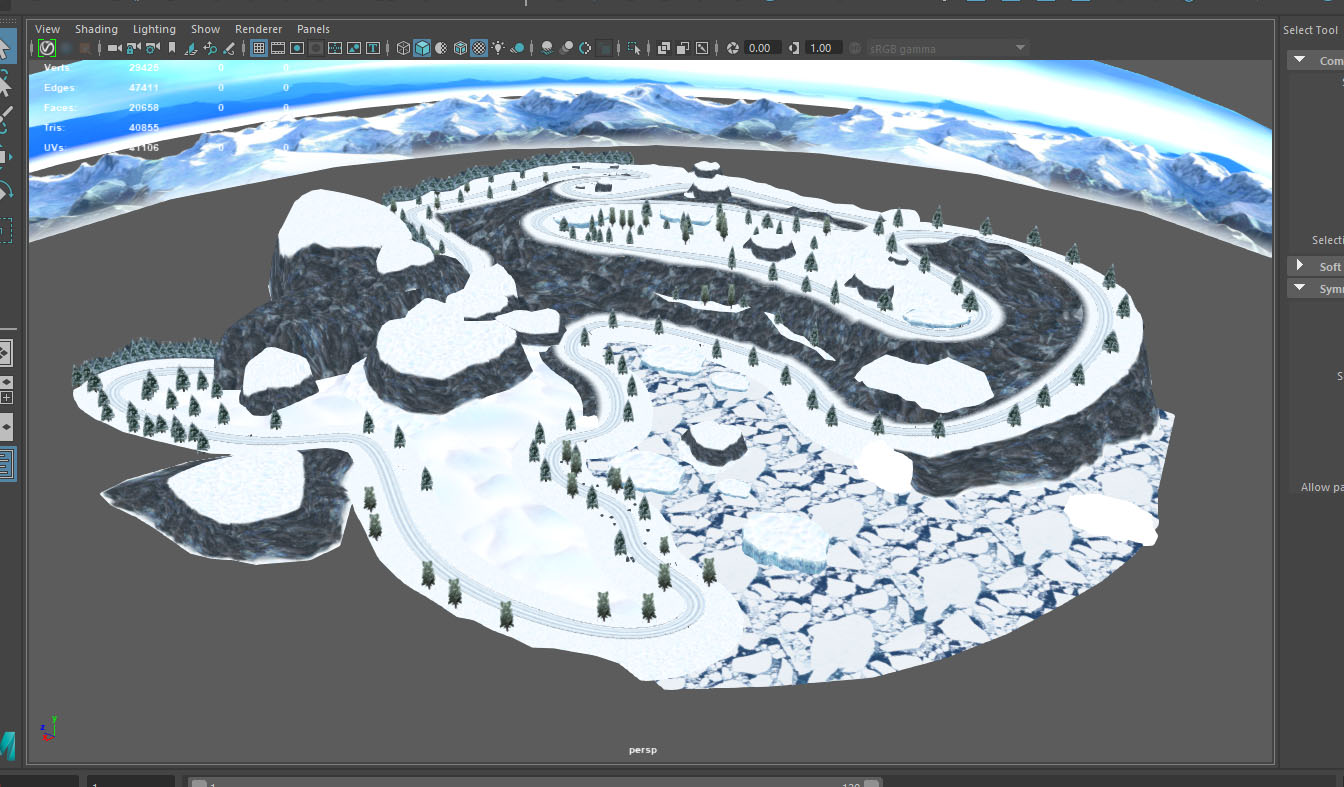Click the Gamma value field showing 1.00
The image size is (1344, 787).
click(820, 48)
